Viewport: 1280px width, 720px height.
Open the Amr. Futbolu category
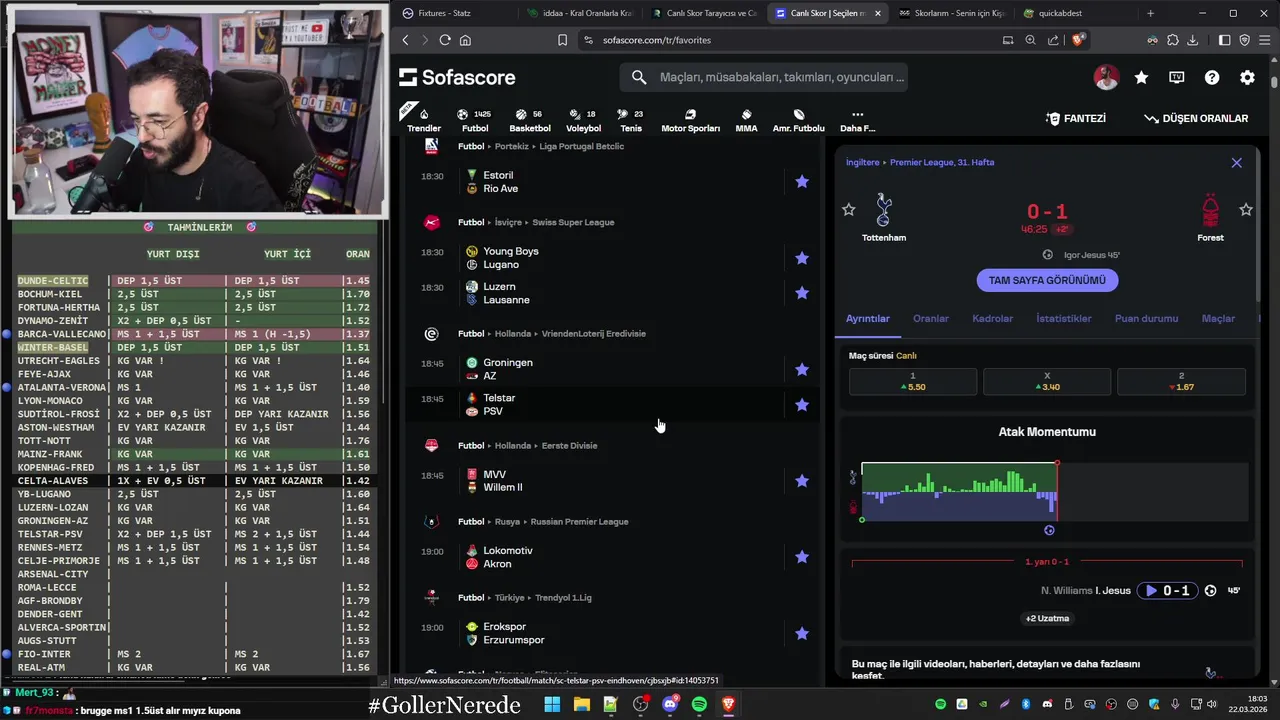tap(799, 120)
